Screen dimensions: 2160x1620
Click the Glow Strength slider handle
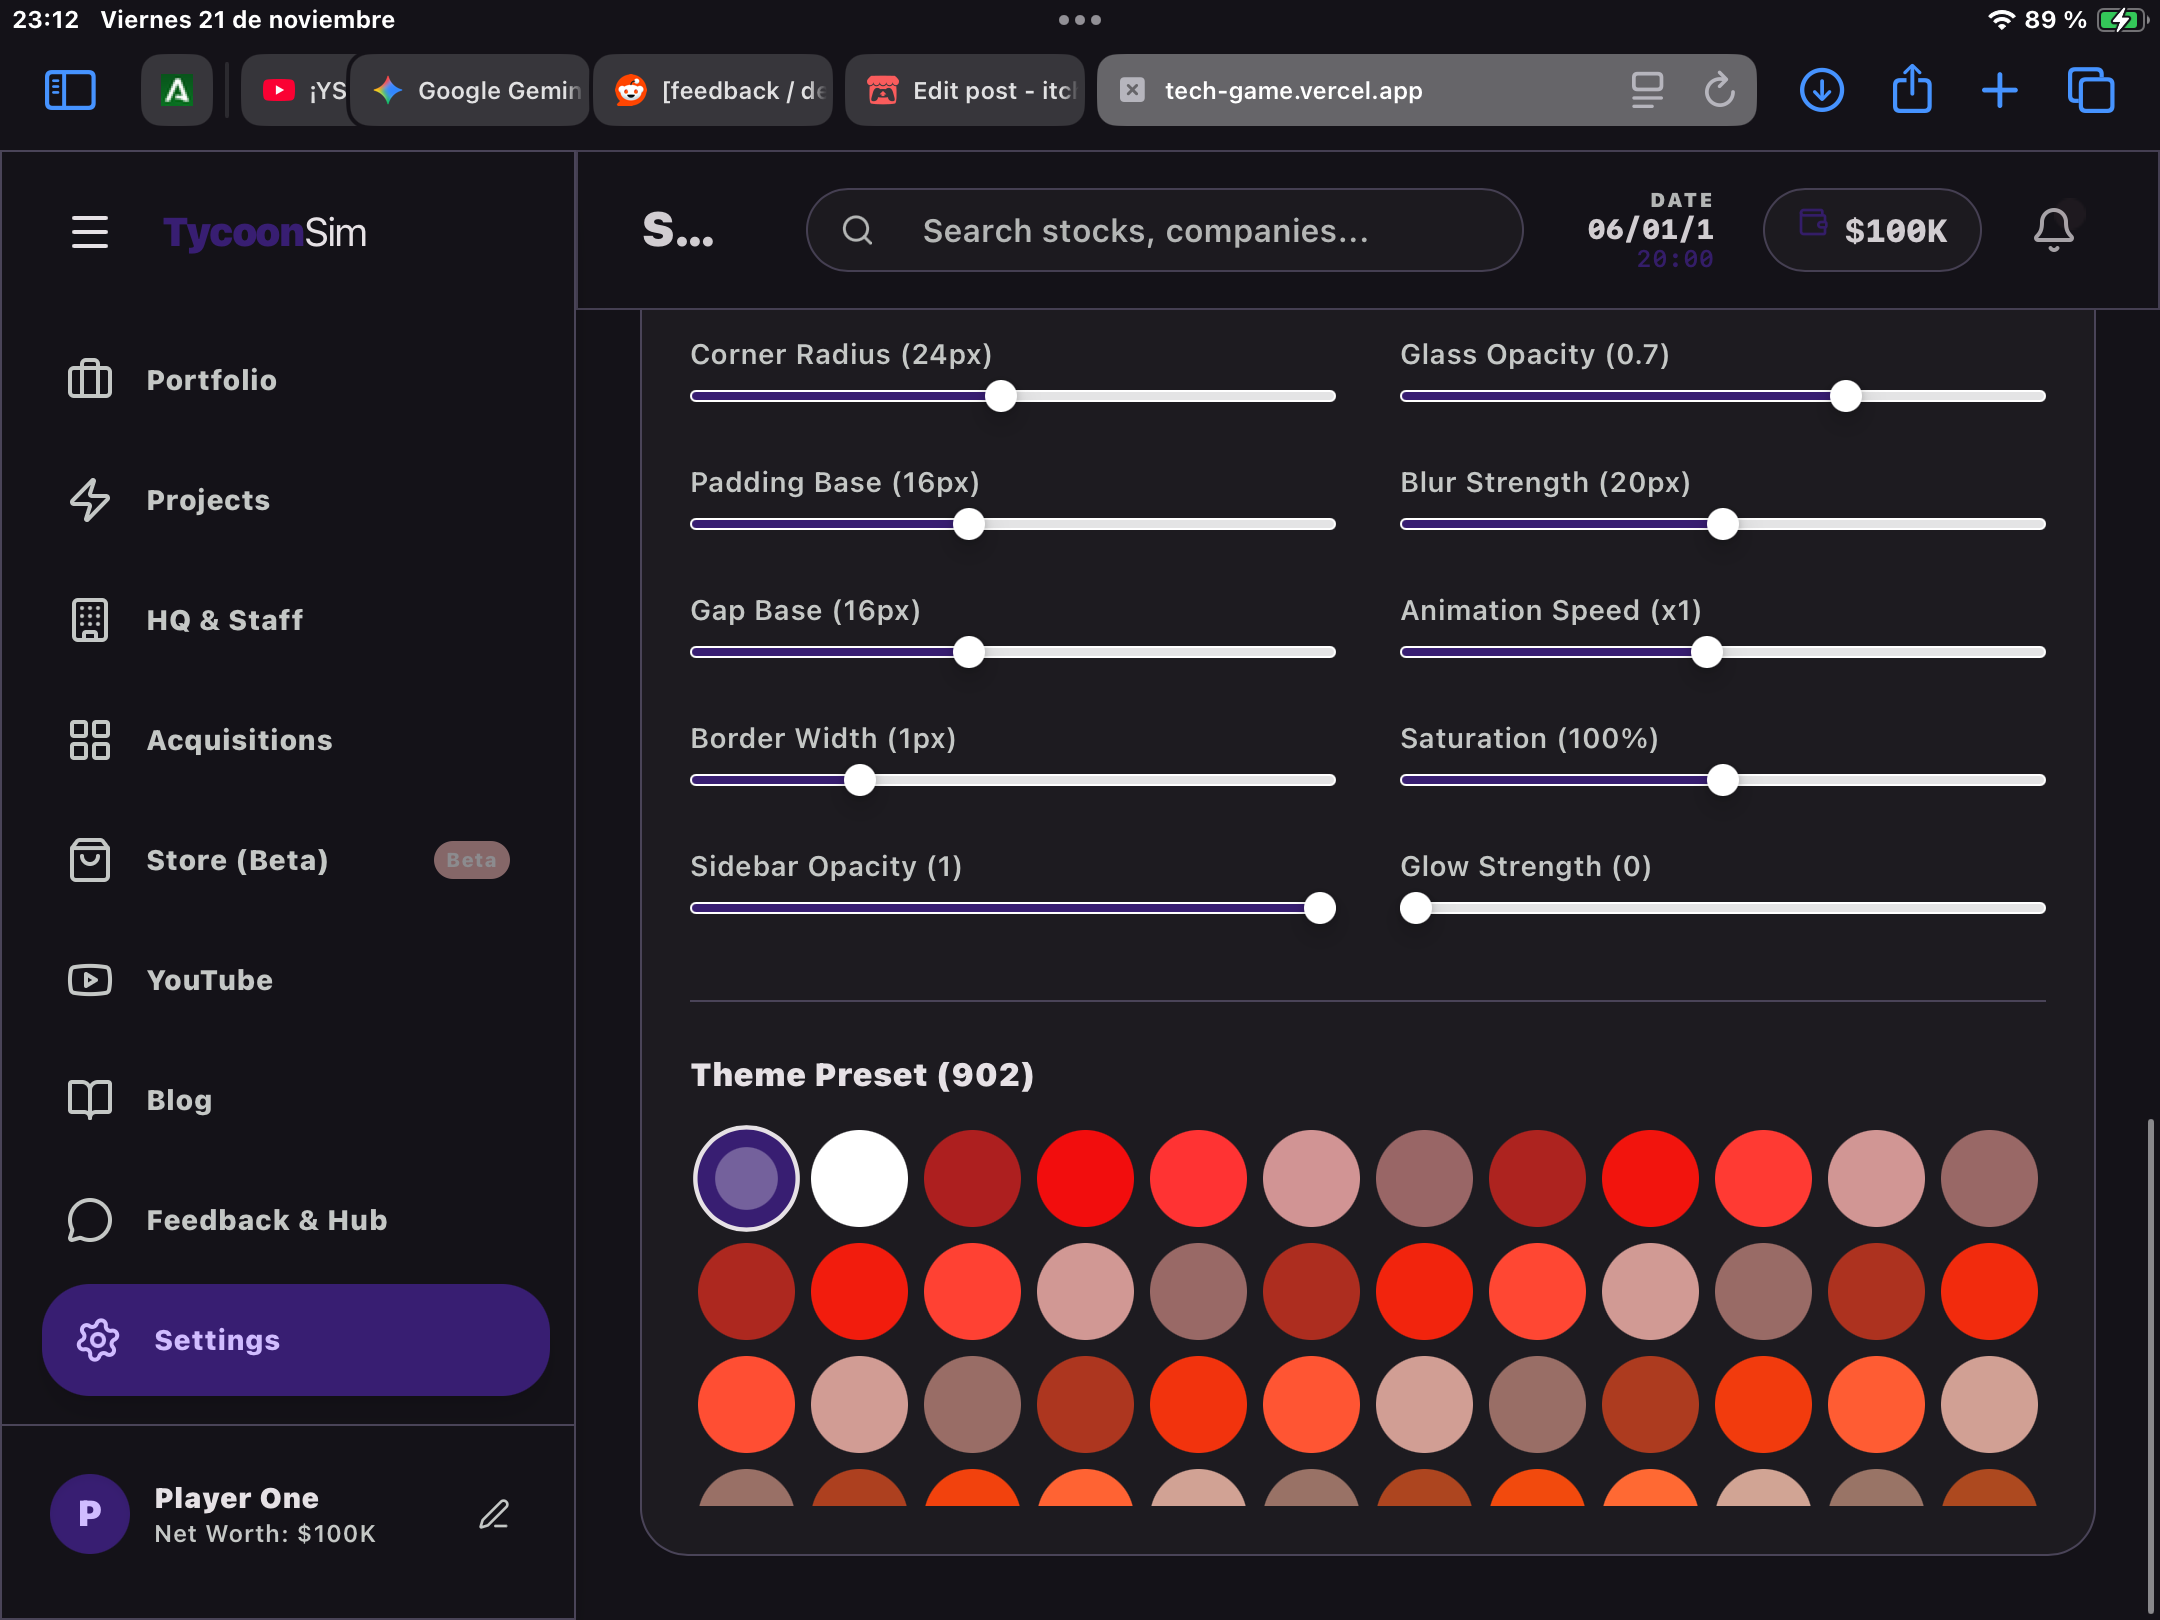coord(1415,908)
